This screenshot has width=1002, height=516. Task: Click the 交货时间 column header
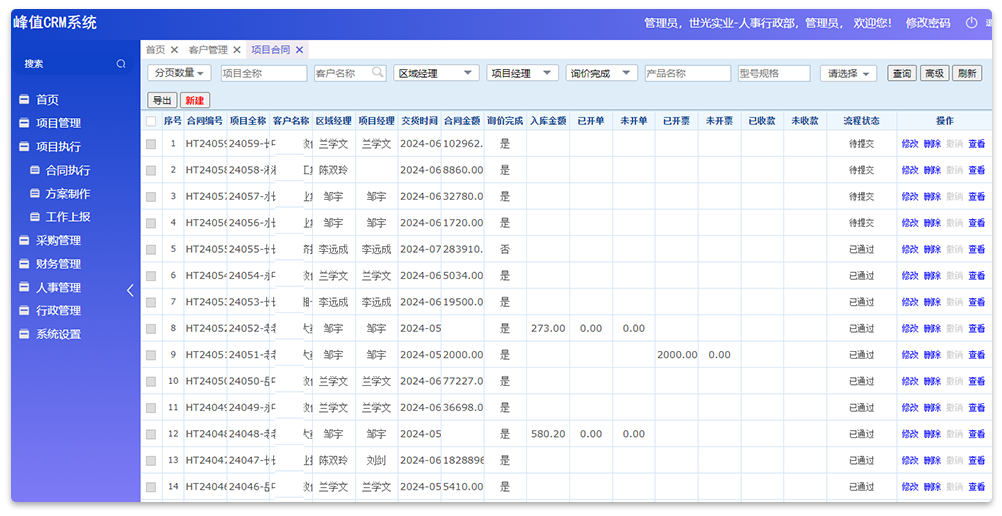coord(419,121)
